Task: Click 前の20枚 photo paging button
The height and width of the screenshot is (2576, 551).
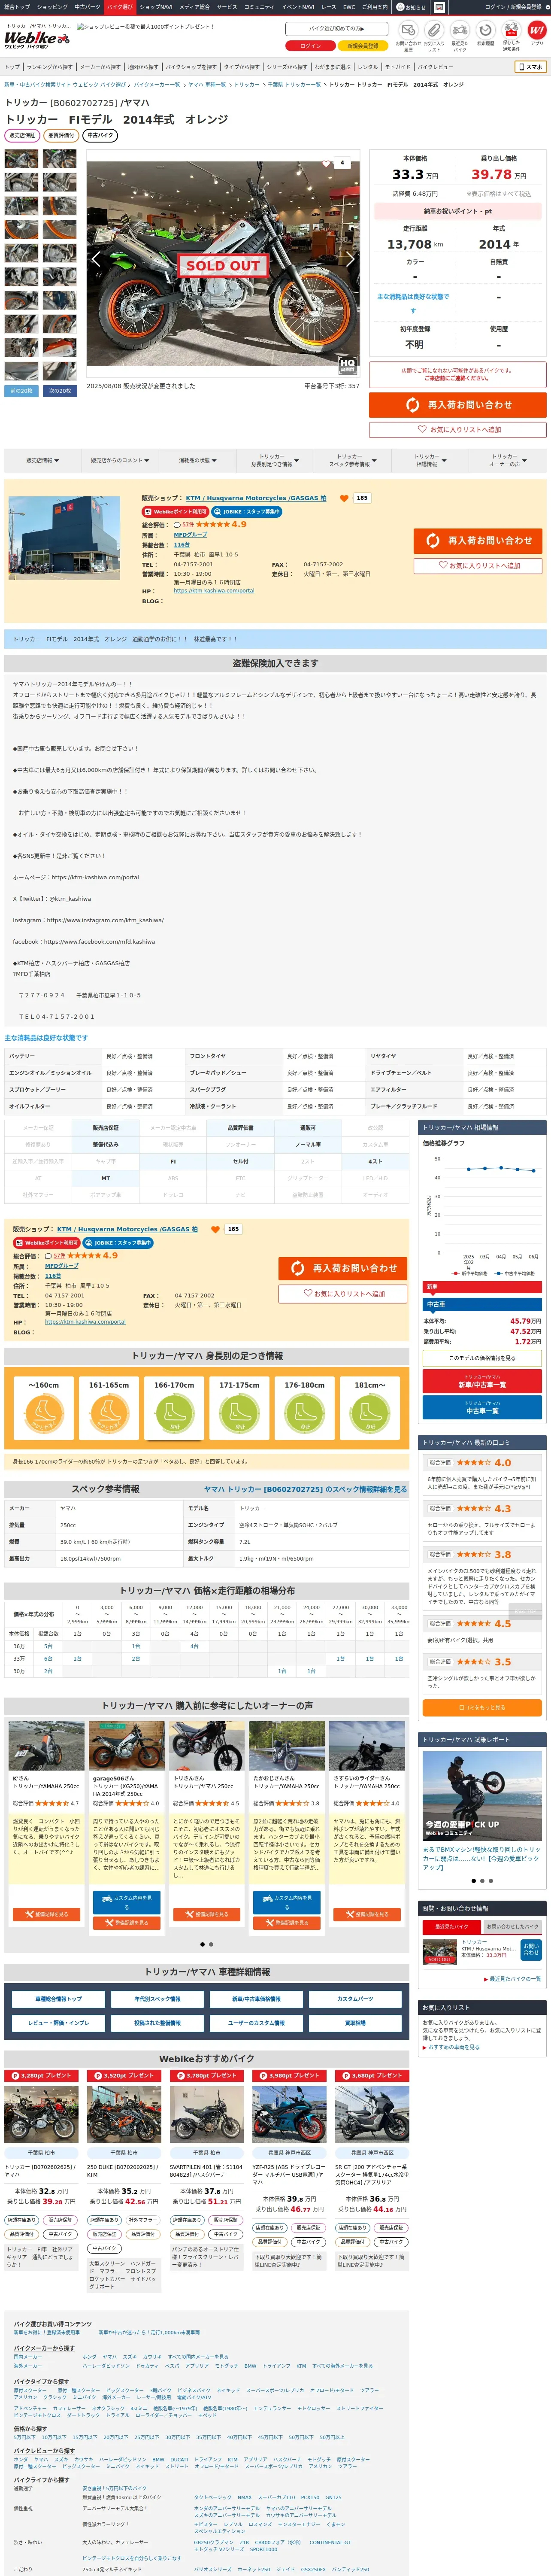Action: click(x=21, y=391)
